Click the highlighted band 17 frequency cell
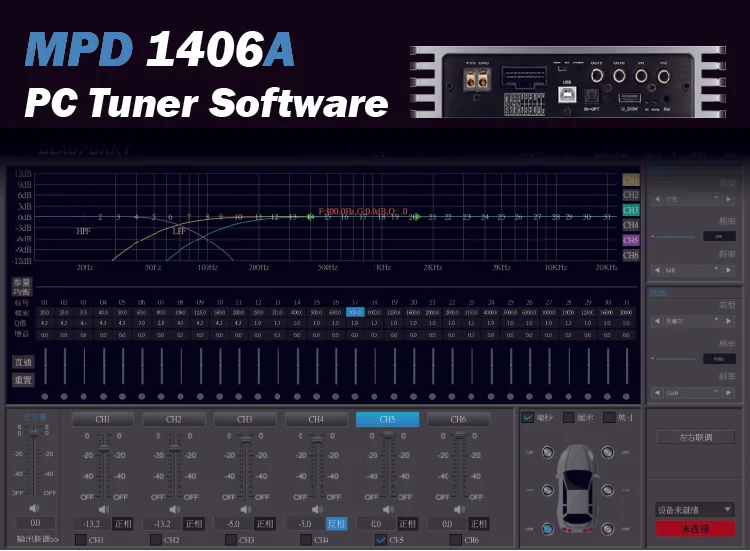This screenshot has height=551, width=750. pyautogui.click(x=355, y=312)
